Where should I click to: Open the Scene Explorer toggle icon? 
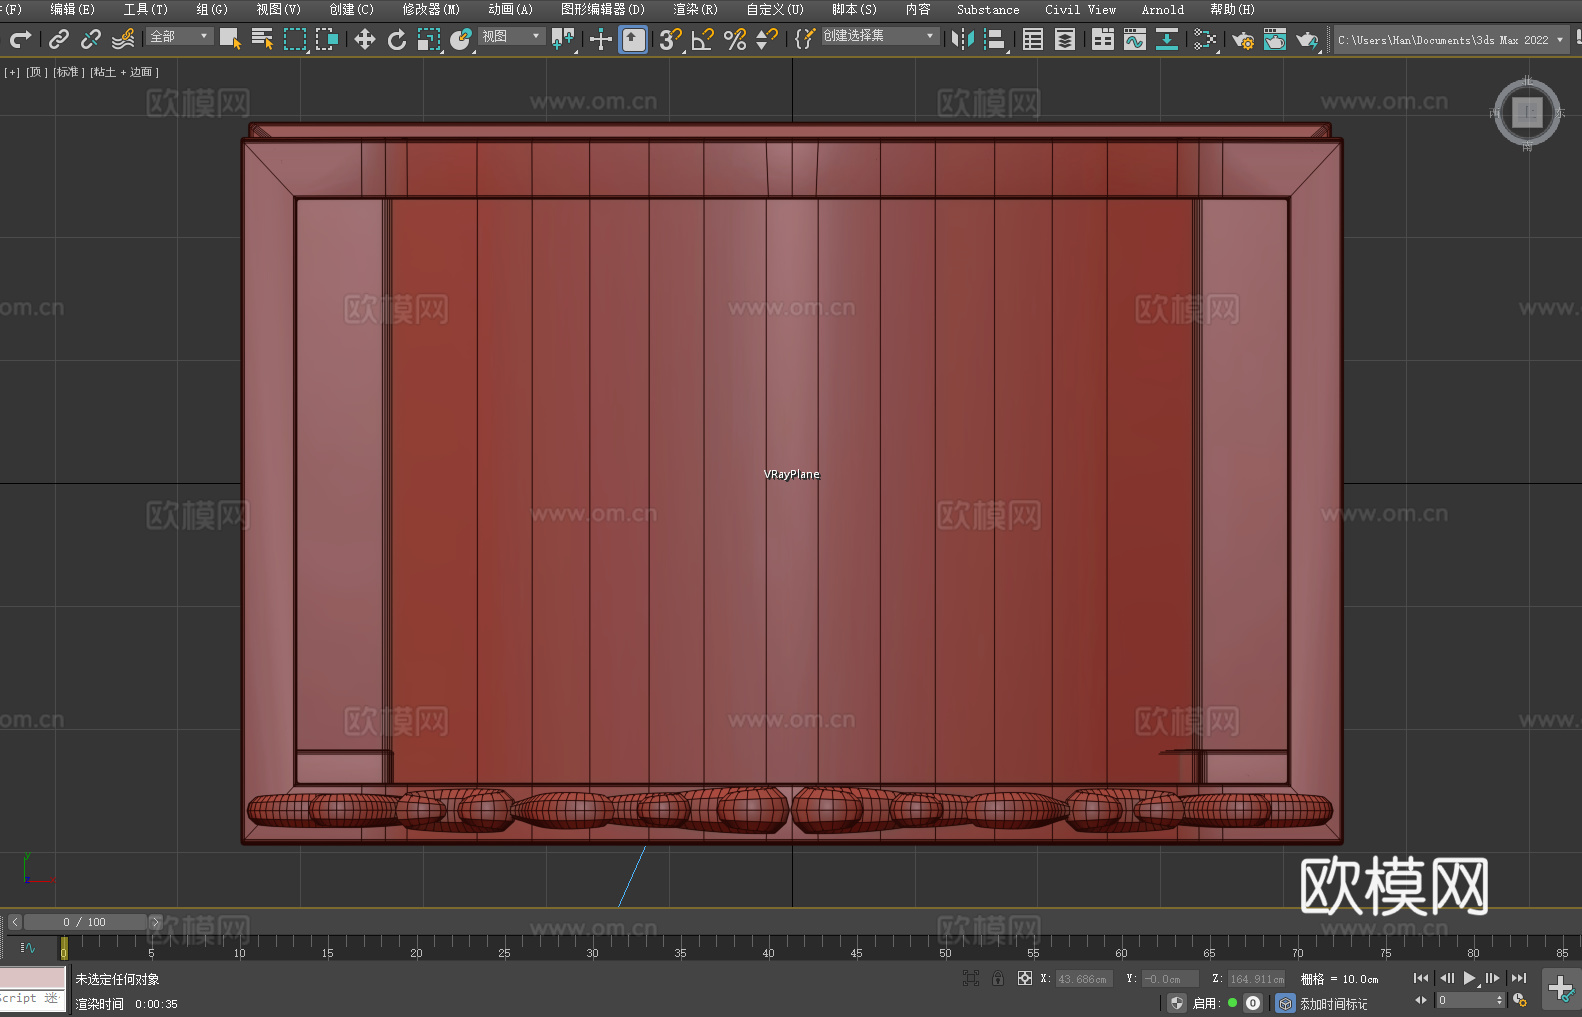pos(1033,39)
